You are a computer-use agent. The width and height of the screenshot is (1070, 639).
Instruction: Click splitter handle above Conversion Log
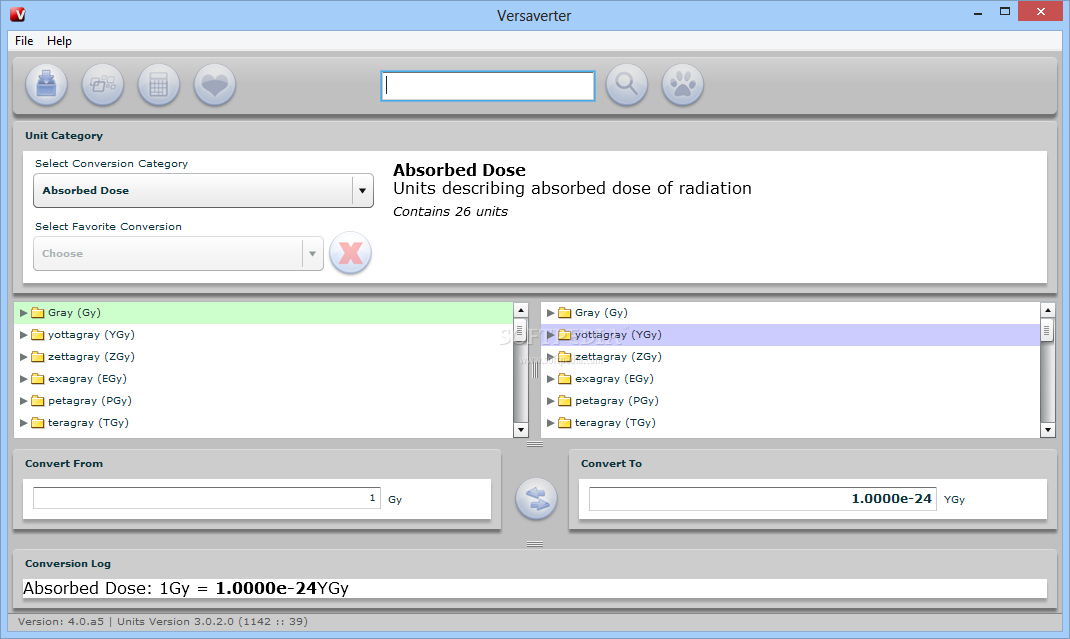point(535,544)
